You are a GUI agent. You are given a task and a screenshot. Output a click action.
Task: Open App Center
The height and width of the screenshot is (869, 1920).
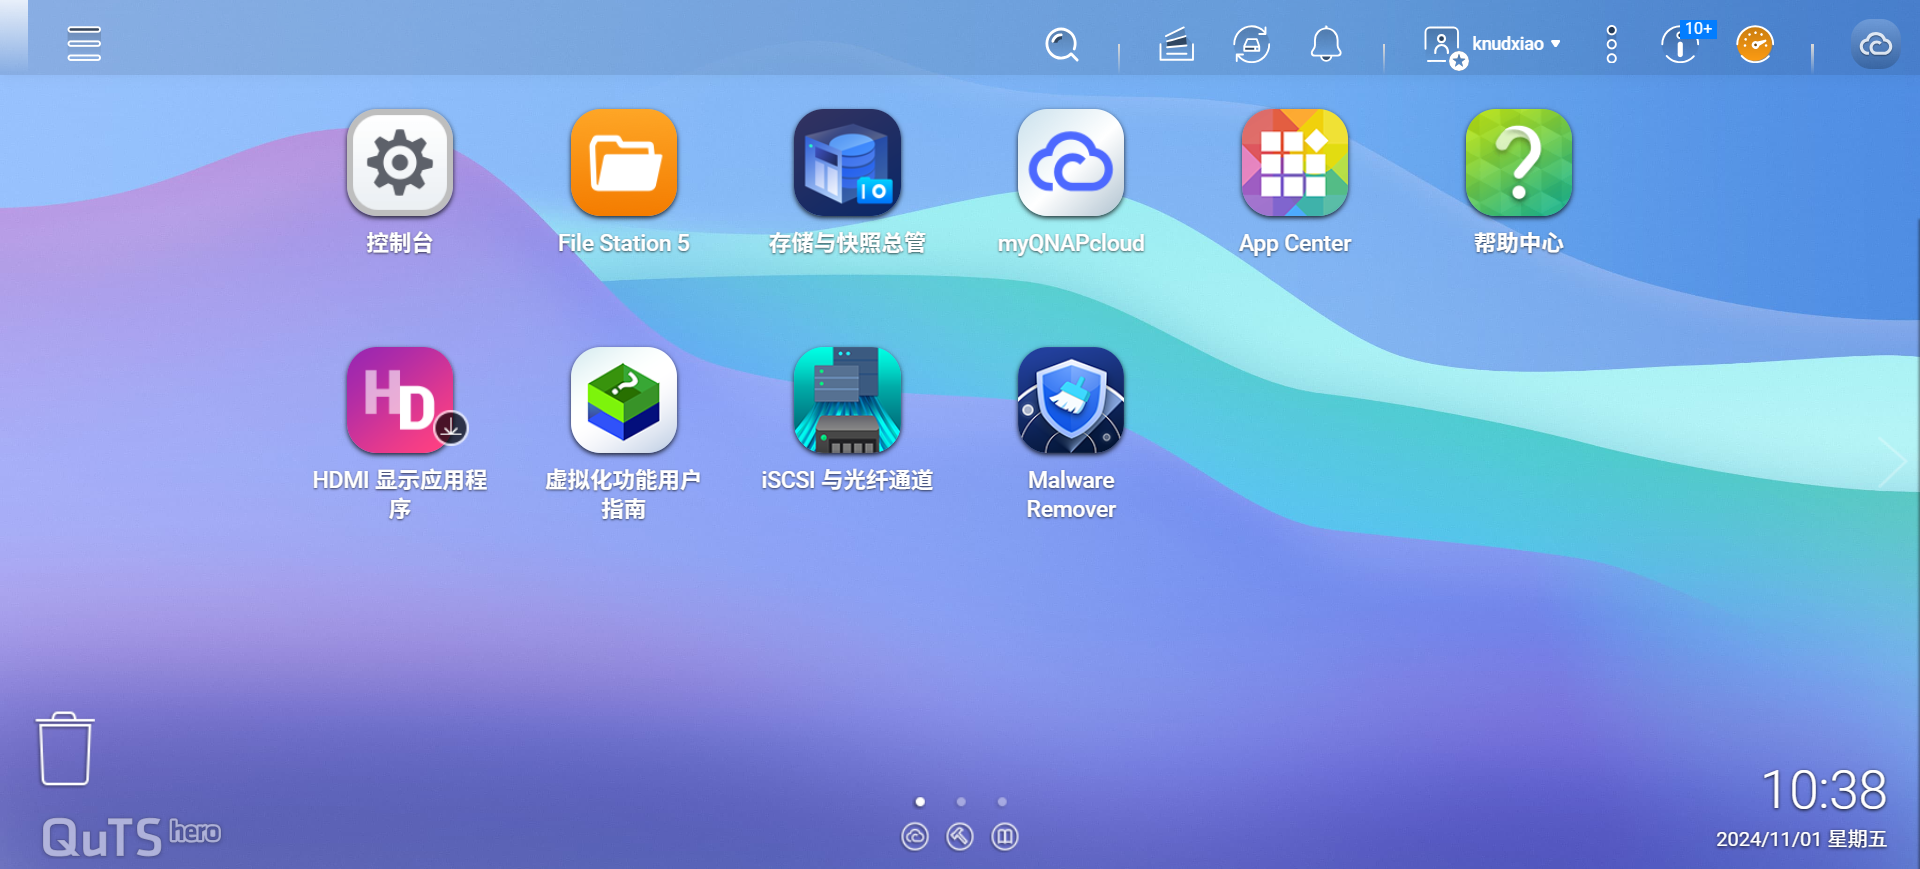coord(1295,163)
